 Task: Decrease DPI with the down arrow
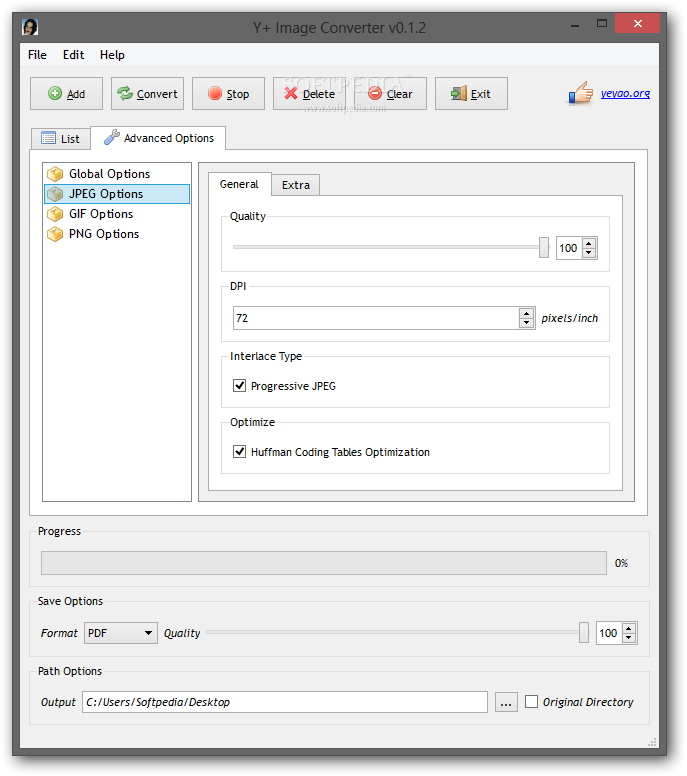(x=527, y=323)
